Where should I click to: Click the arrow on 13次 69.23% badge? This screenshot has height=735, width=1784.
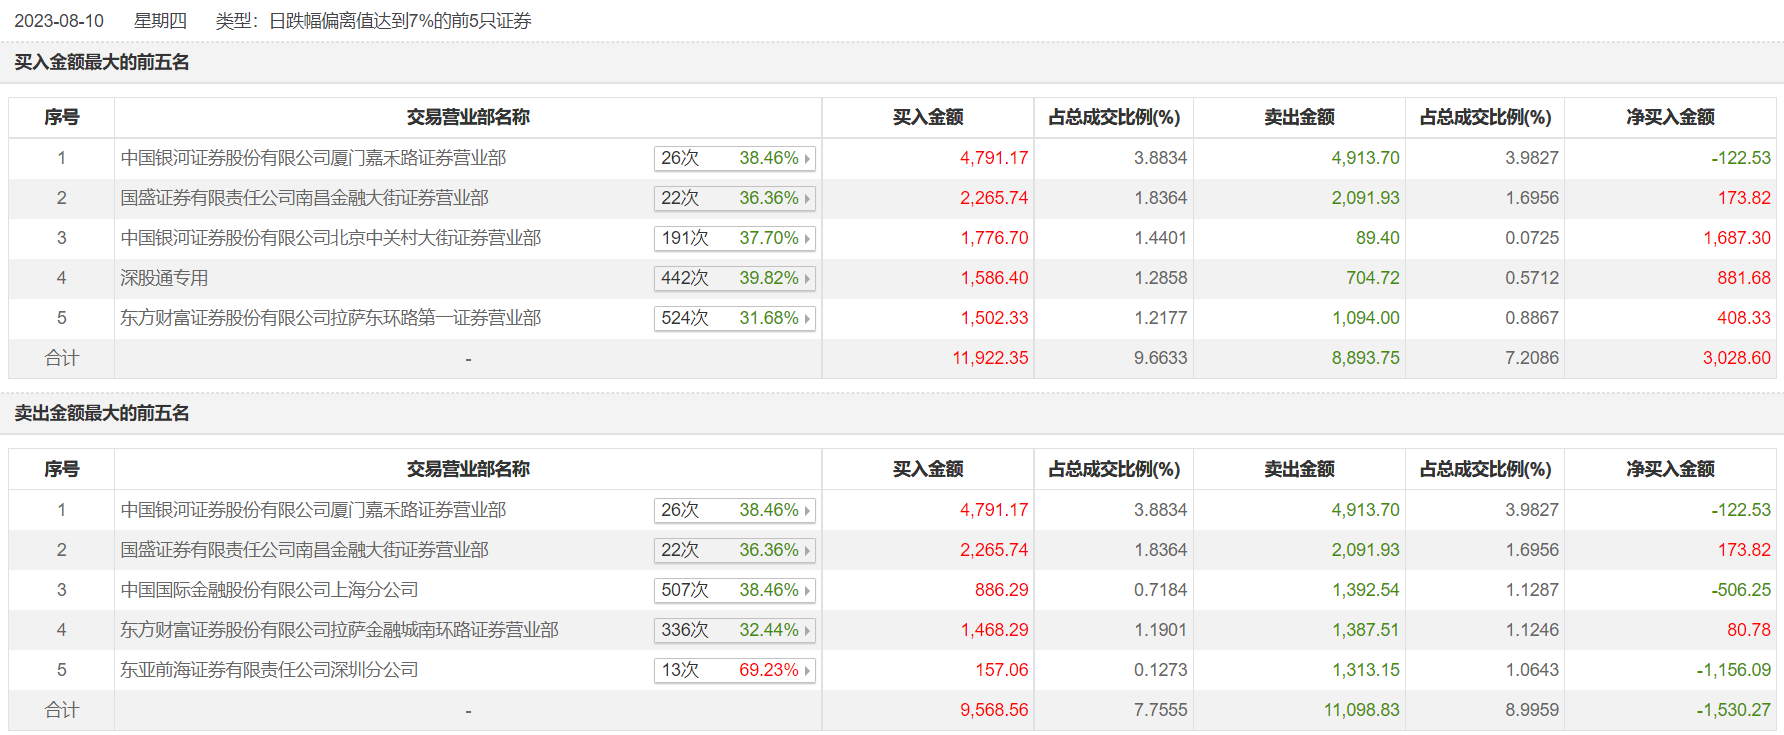tap(807, 671)
